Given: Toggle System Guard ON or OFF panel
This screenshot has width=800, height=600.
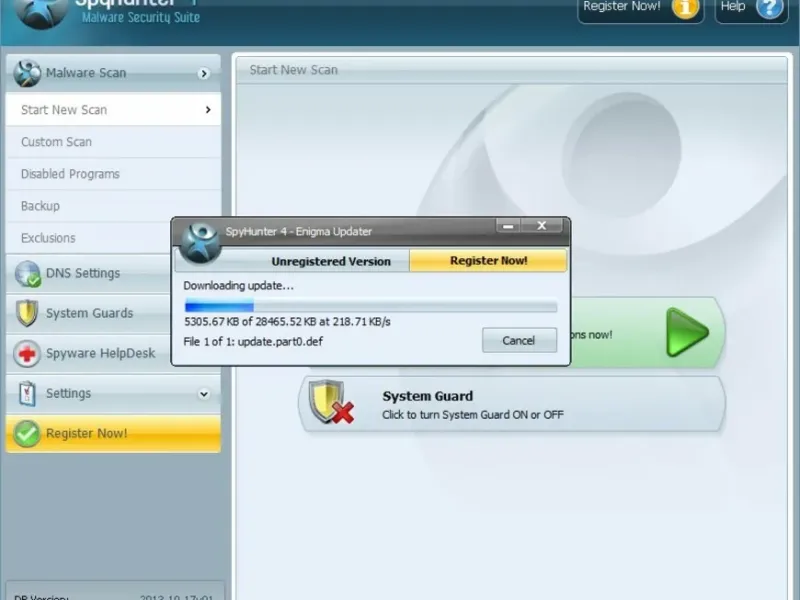Looking at the screenshot, I should point(512,404).
